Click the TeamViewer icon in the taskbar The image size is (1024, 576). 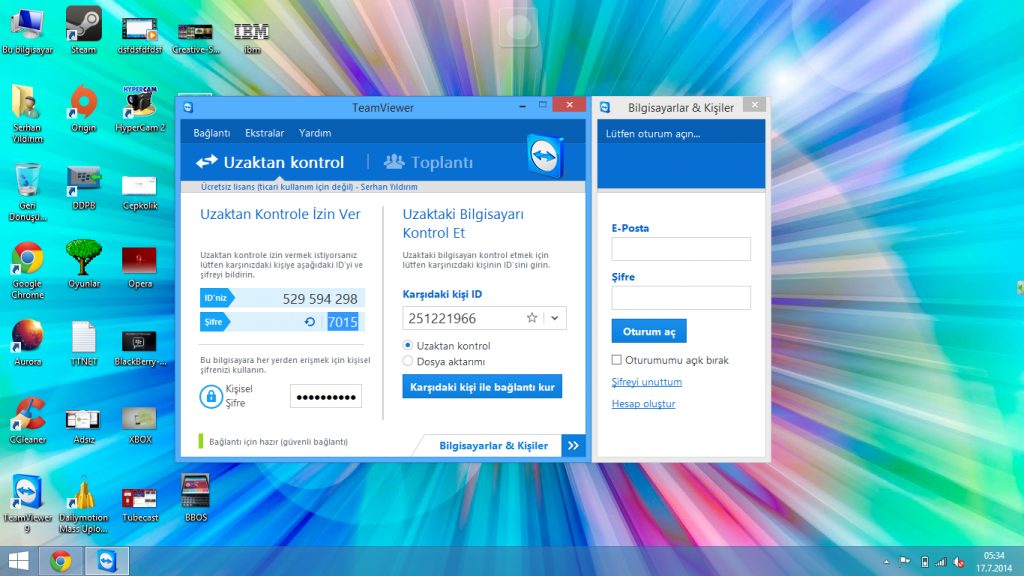click(105, 561)
